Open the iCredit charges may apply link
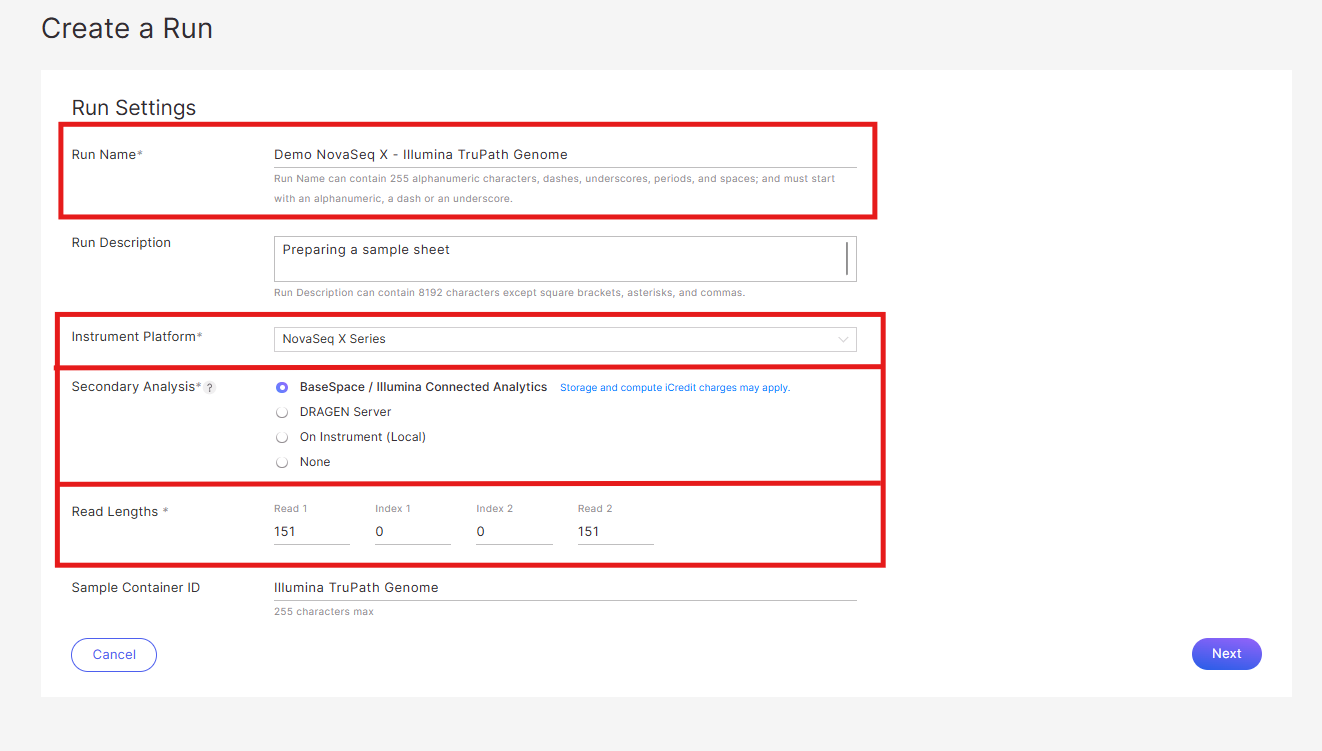Image resolution: width=1322 pixels, height=751 pixels. [674, 388]
